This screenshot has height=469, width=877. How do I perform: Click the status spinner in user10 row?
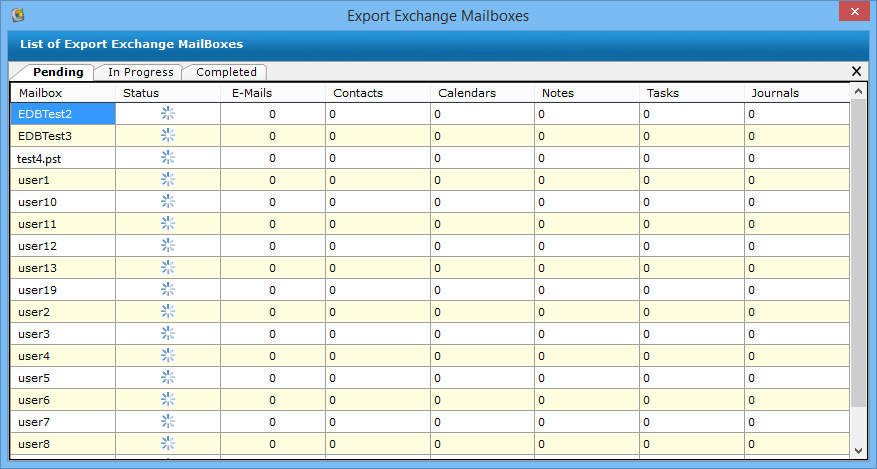coord(168,202)
